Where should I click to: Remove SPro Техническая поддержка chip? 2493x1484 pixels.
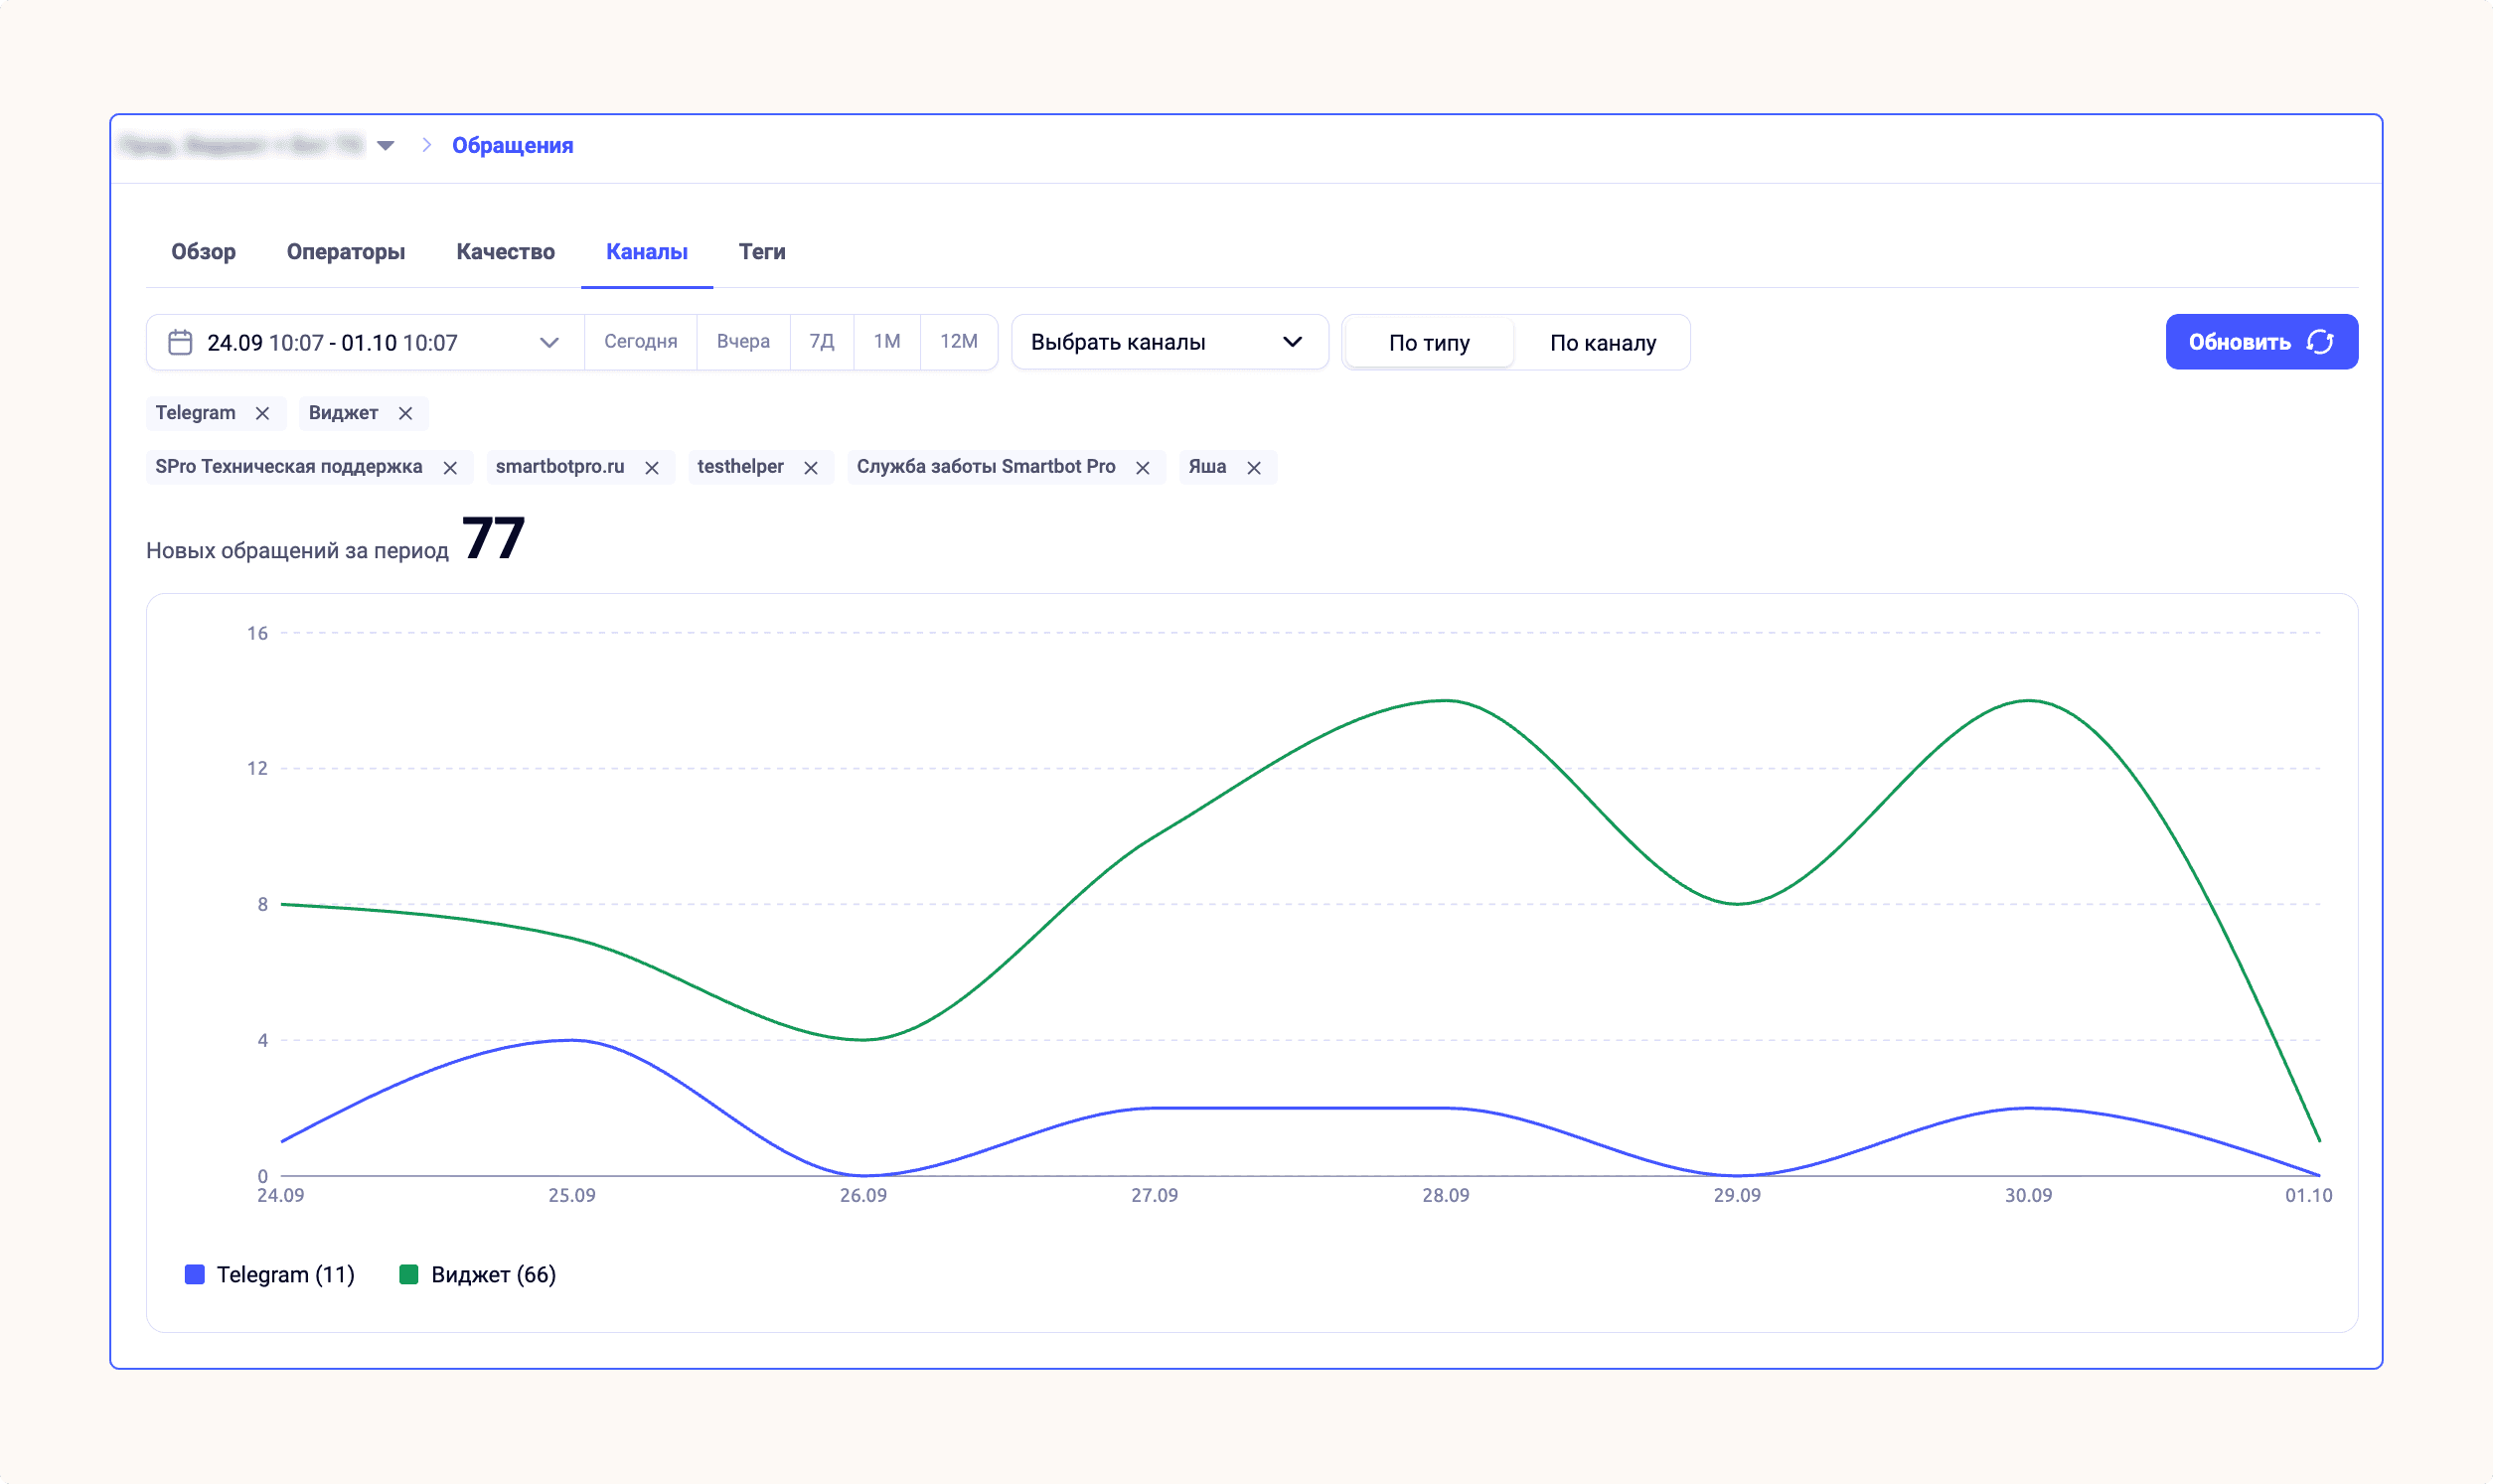(450, 467)
